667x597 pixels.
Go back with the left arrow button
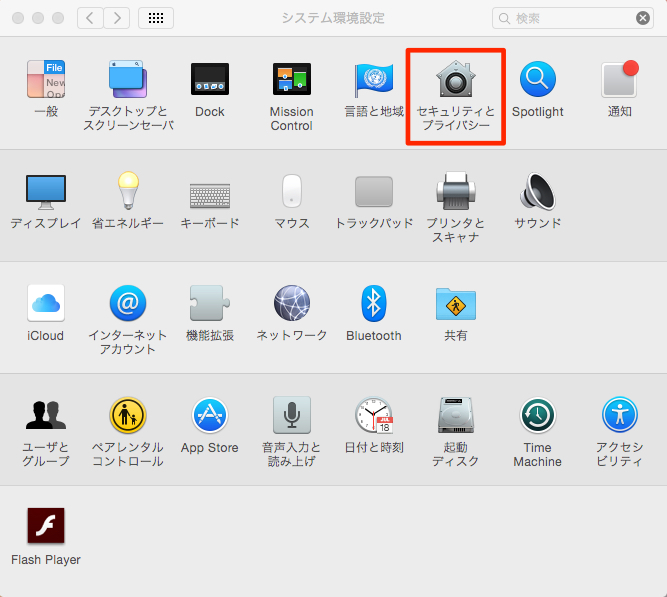pyautogui.click(x=90, y=18)
